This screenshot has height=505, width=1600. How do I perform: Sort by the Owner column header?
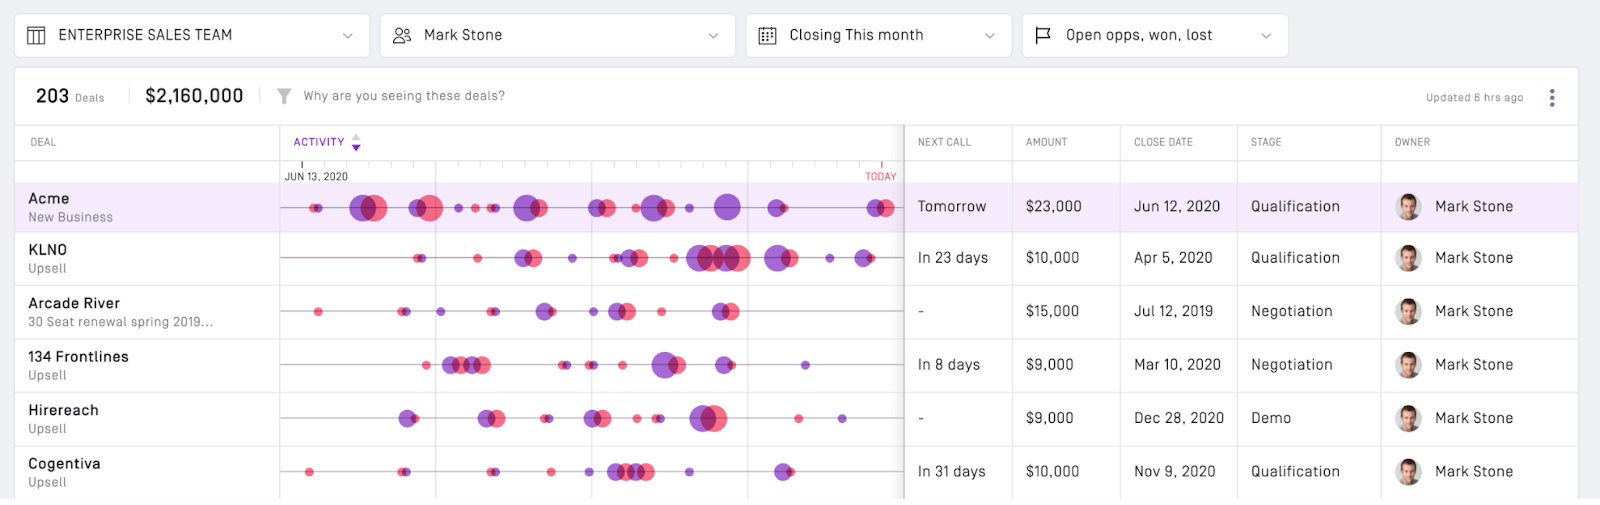pyautogui.click(x=1412, y=142)
